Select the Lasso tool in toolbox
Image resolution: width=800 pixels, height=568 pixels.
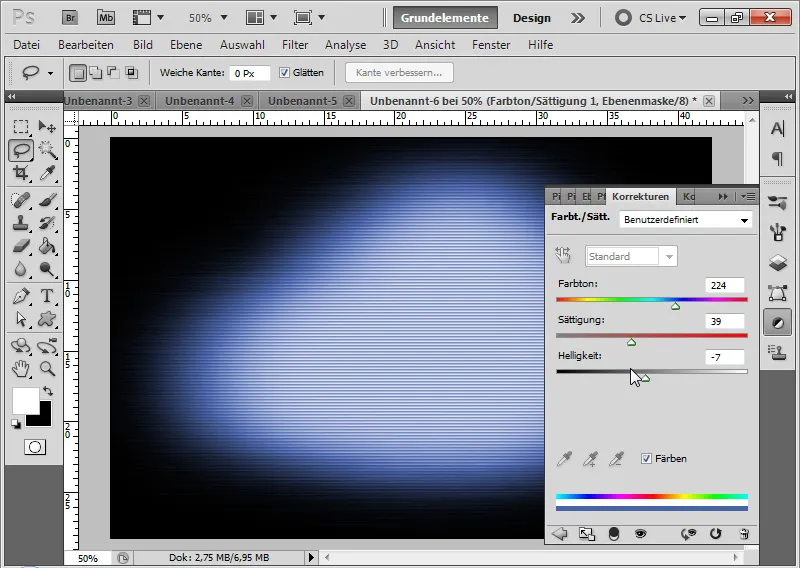[21, 150]
